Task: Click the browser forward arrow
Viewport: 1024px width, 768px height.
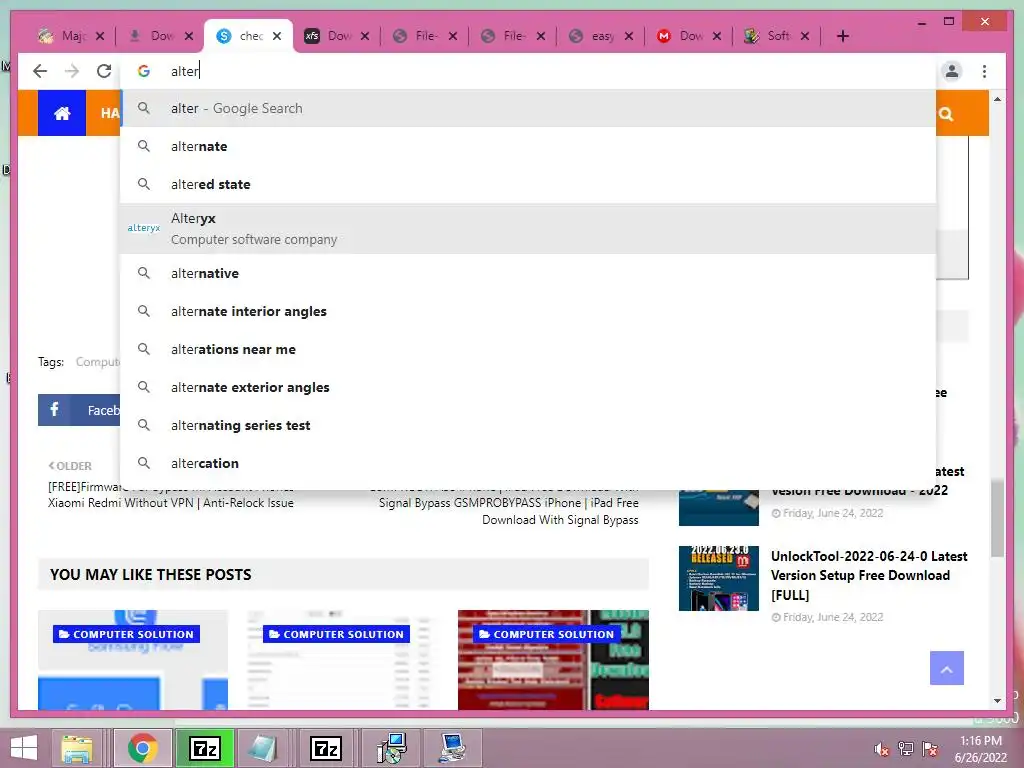Action: tap(72, 71)
